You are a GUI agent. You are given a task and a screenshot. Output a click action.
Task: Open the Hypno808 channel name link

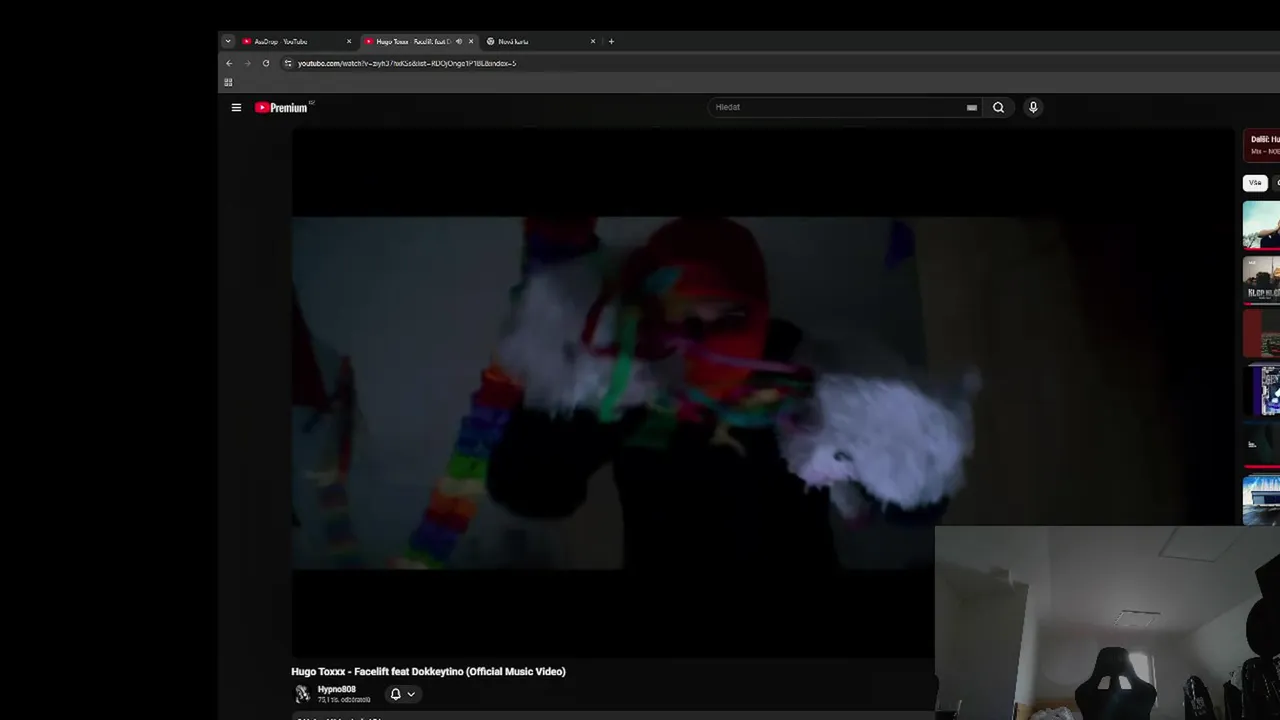coord(336,689)
